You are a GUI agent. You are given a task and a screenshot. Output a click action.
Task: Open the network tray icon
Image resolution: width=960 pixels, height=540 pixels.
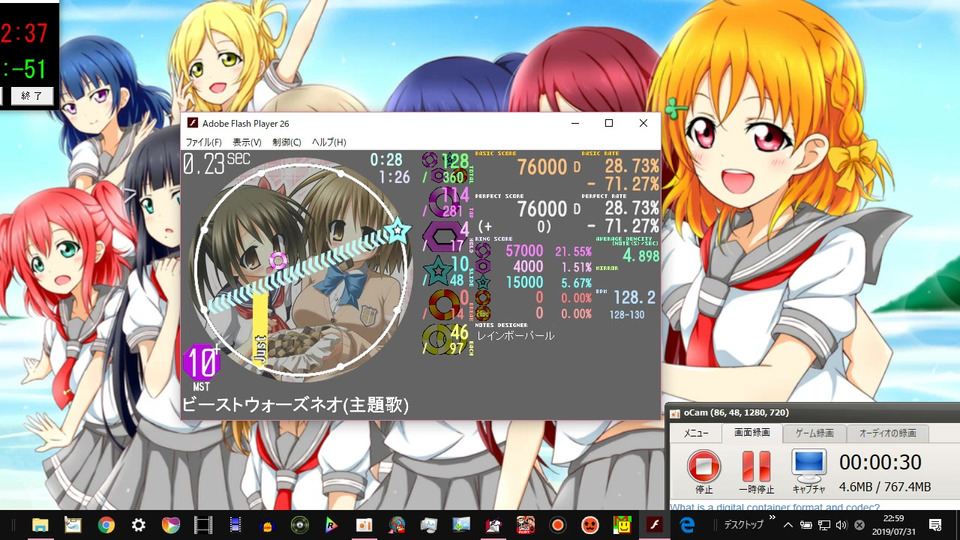[x=824, y=525]
